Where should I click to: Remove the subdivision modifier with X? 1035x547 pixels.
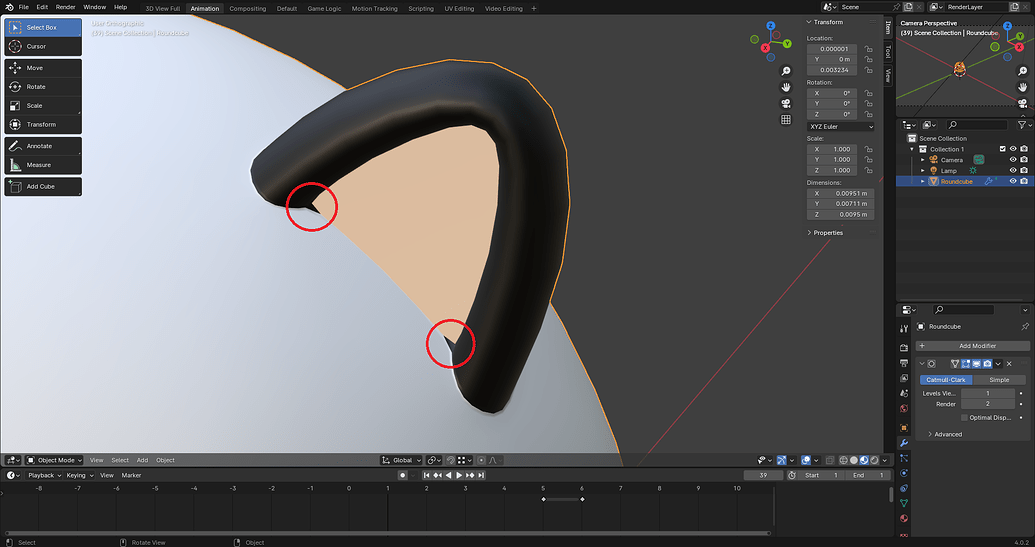coord(1009,364)
